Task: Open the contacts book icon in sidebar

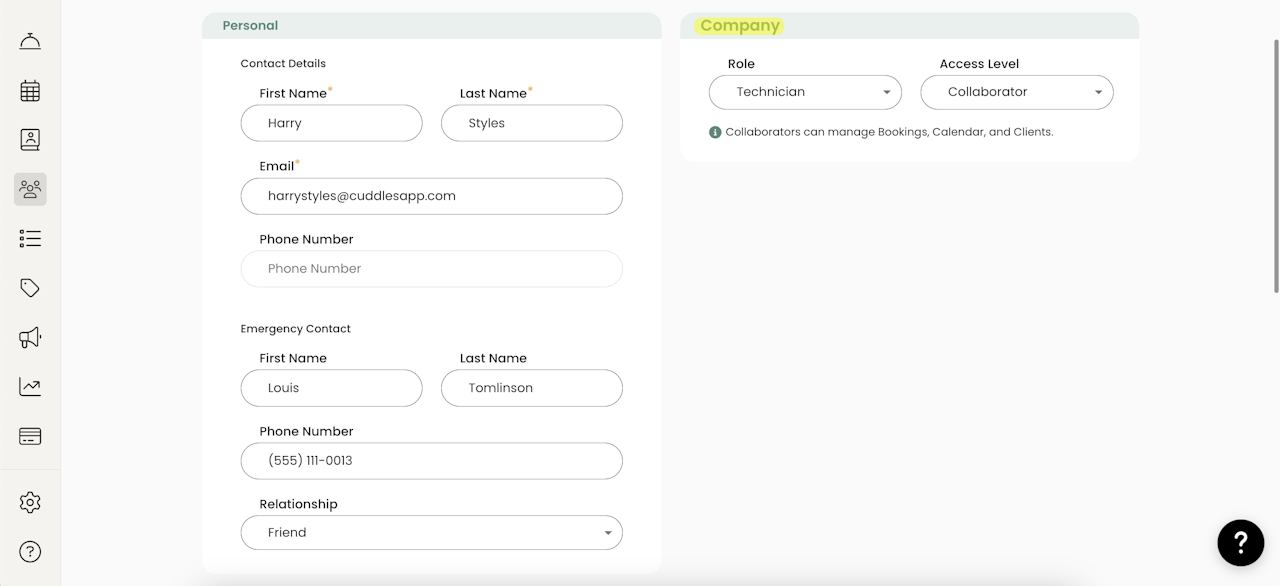Action: pos(30,140)
